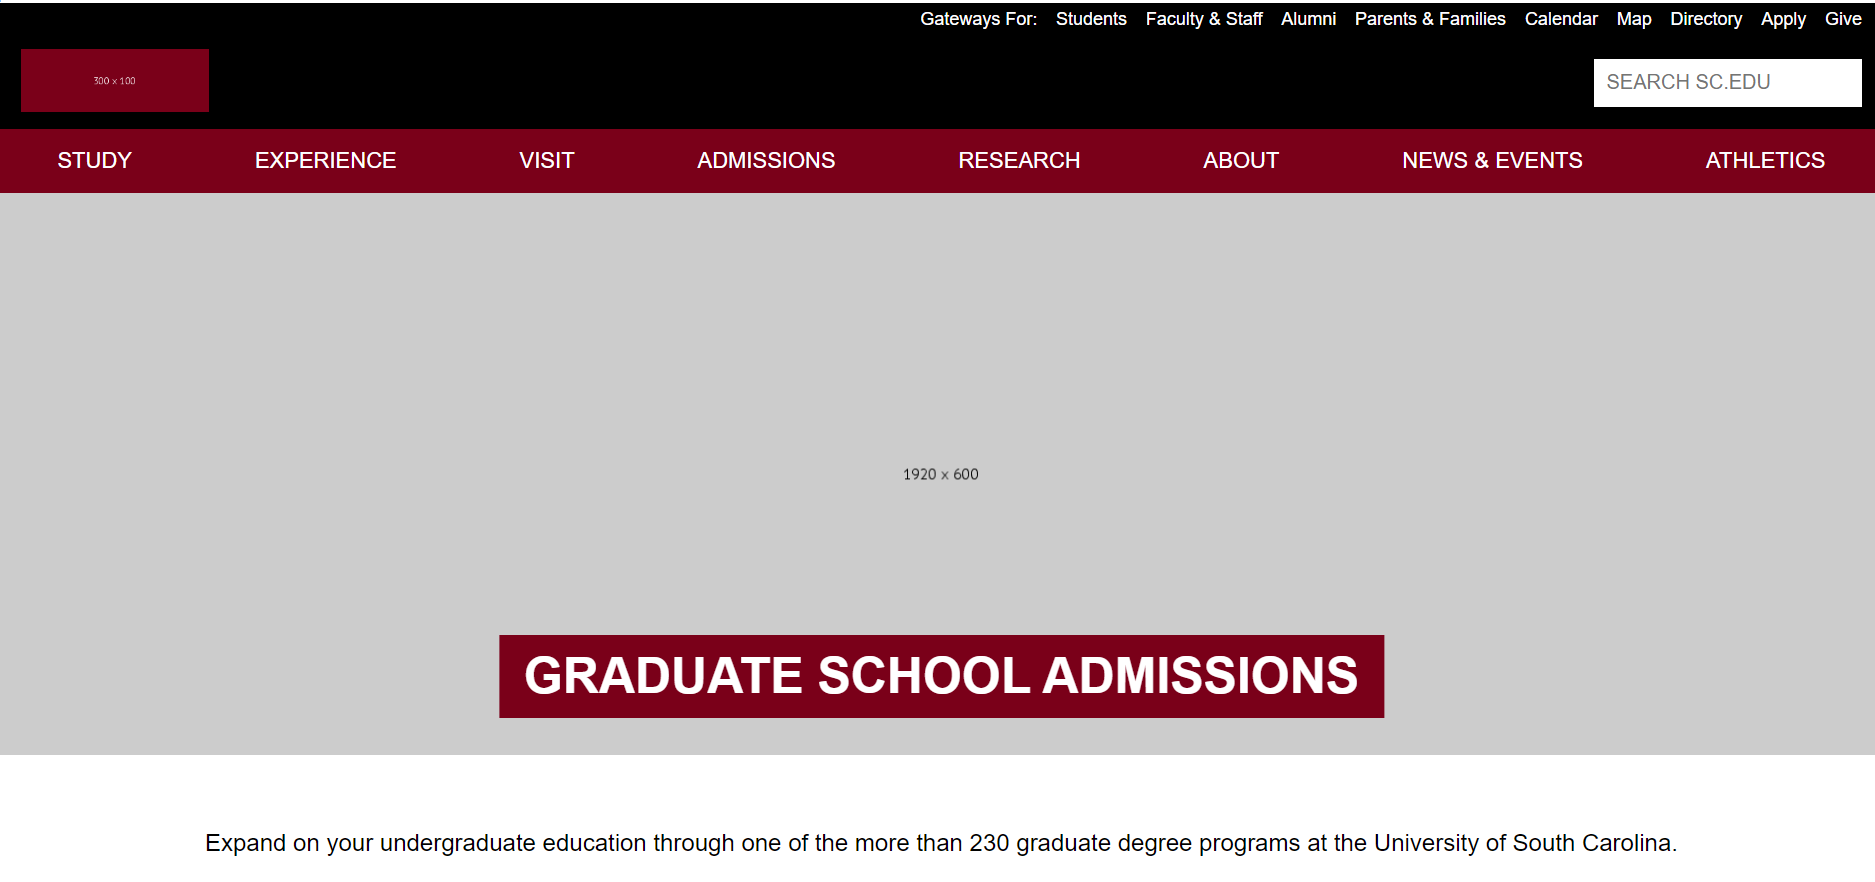Open Parents & Families link
Screen dimensions: 1875x882
click(x=1430, y=19)
